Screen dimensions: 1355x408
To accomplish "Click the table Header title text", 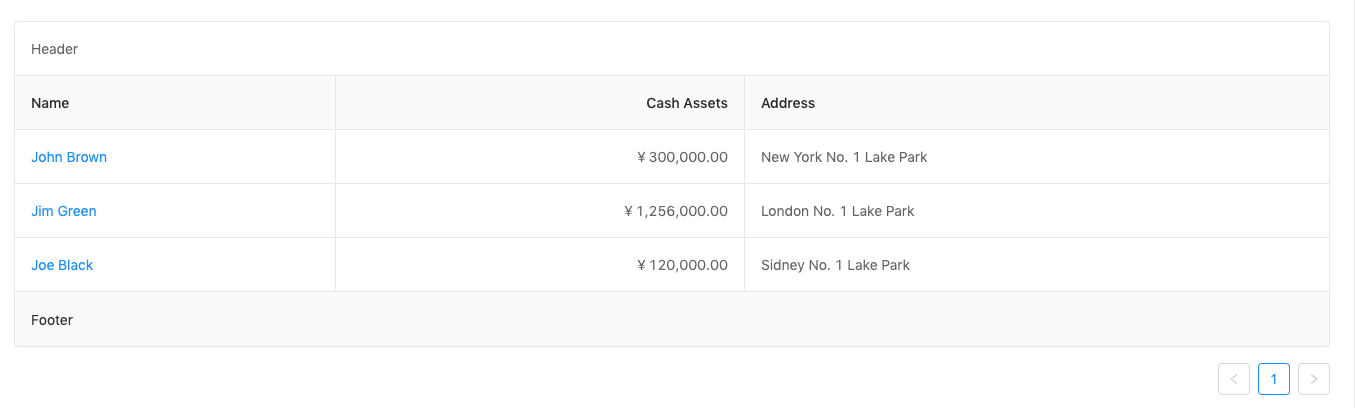I will (54, 49).
